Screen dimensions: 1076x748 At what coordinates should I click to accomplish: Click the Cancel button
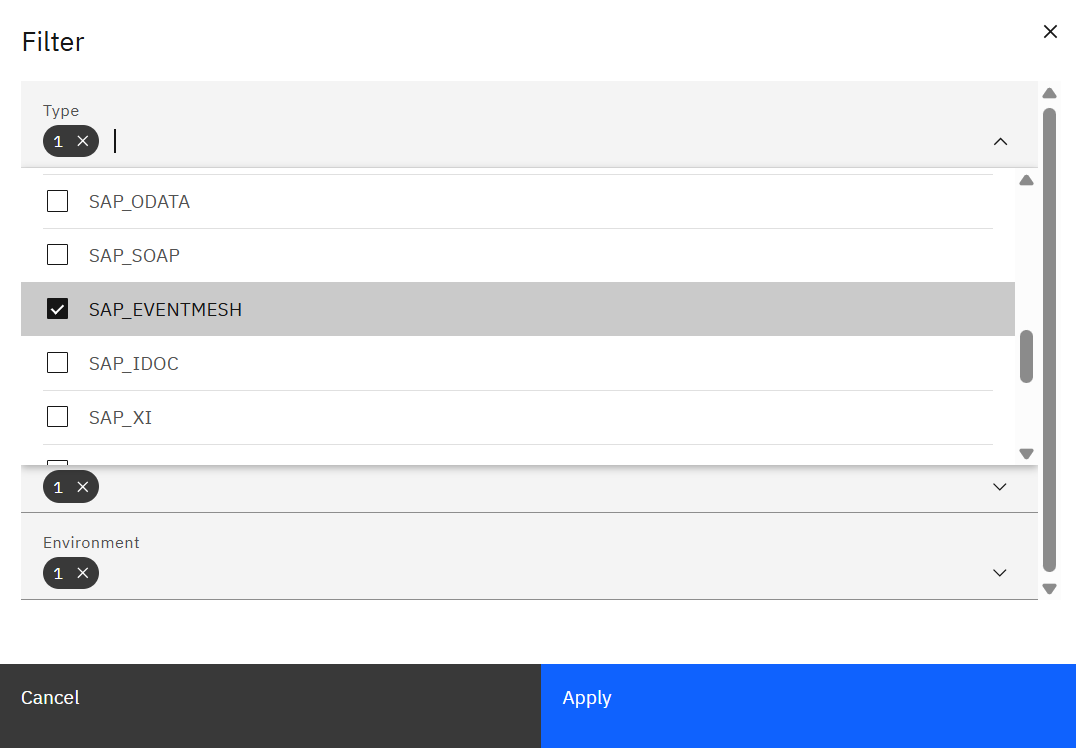50,698
